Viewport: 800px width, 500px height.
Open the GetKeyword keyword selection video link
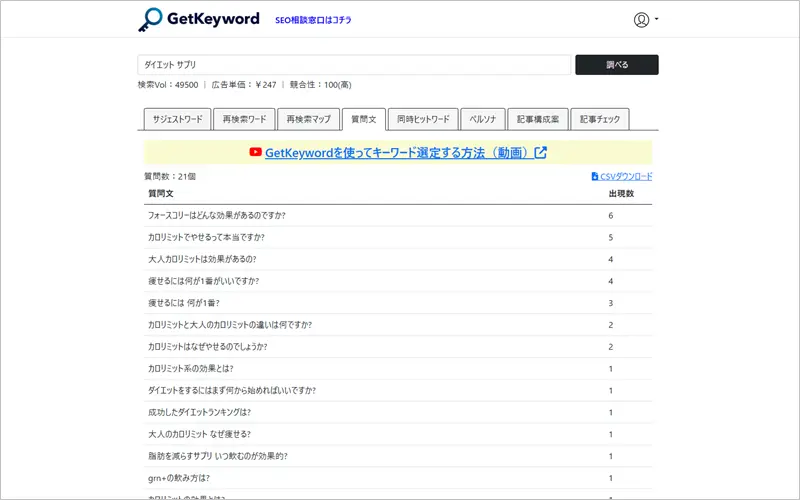coord(398,153)
